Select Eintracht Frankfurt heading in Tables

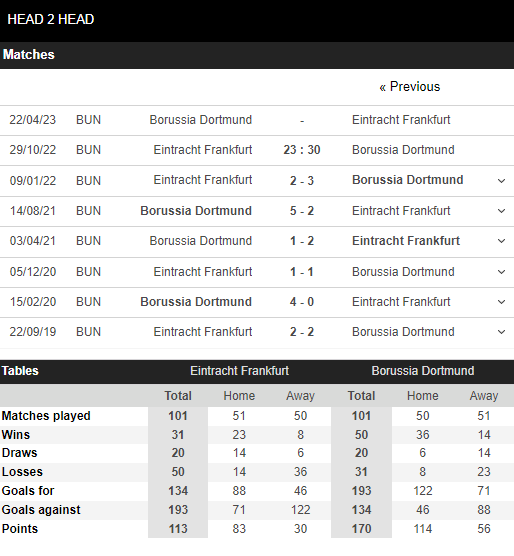tap(239, 371)
